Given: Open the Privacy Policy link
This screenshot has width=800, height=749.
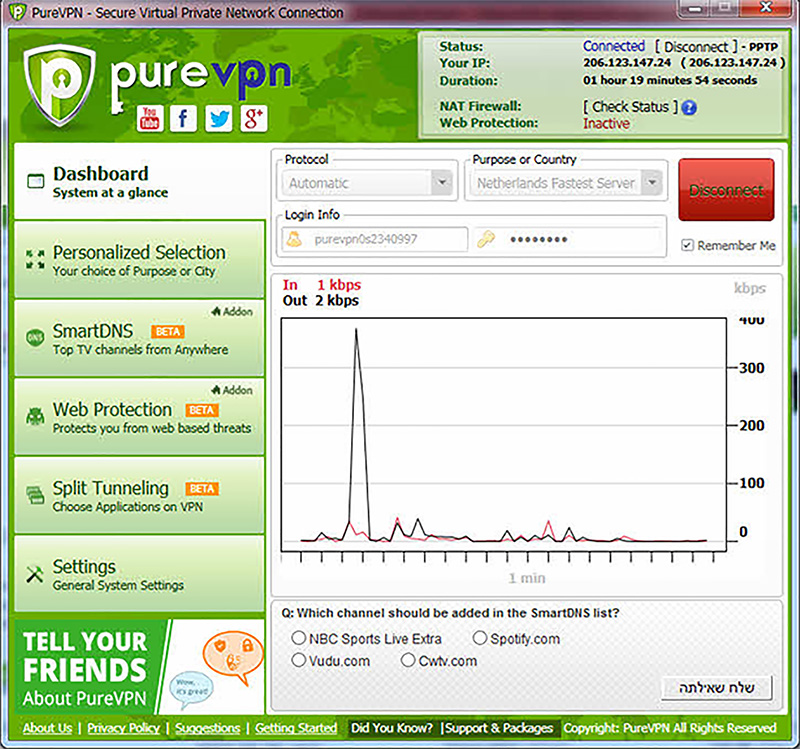Looking at the screenshot, I should 123,728.
